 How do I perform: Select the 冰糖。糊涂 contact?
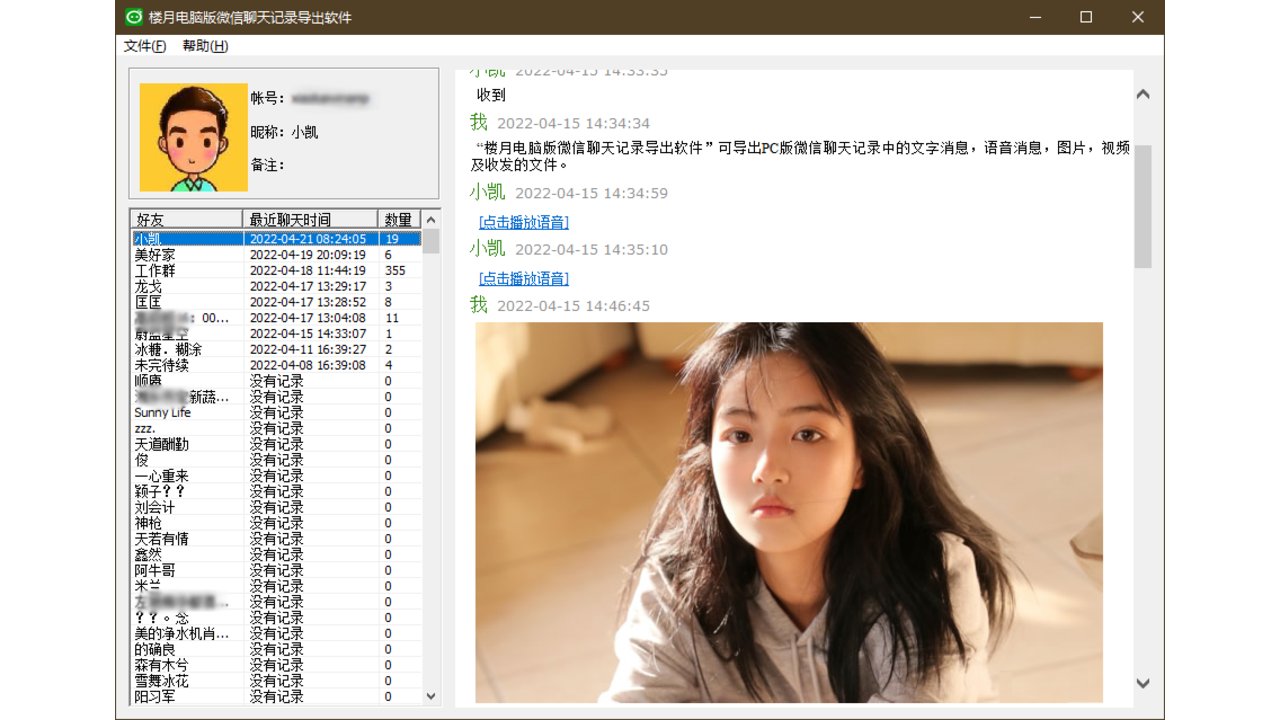tap(165, 349)
